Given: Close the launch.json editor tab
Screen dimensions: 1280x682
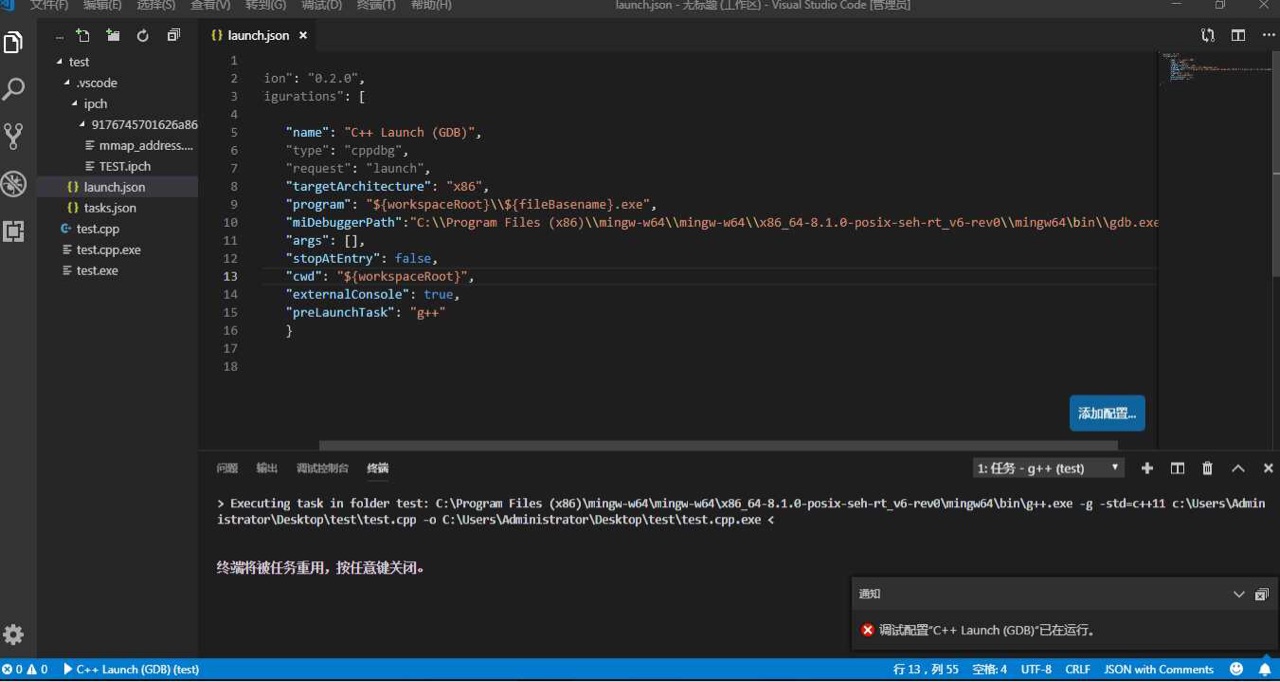Looking at the screenshot, I should tap(303, 35).
